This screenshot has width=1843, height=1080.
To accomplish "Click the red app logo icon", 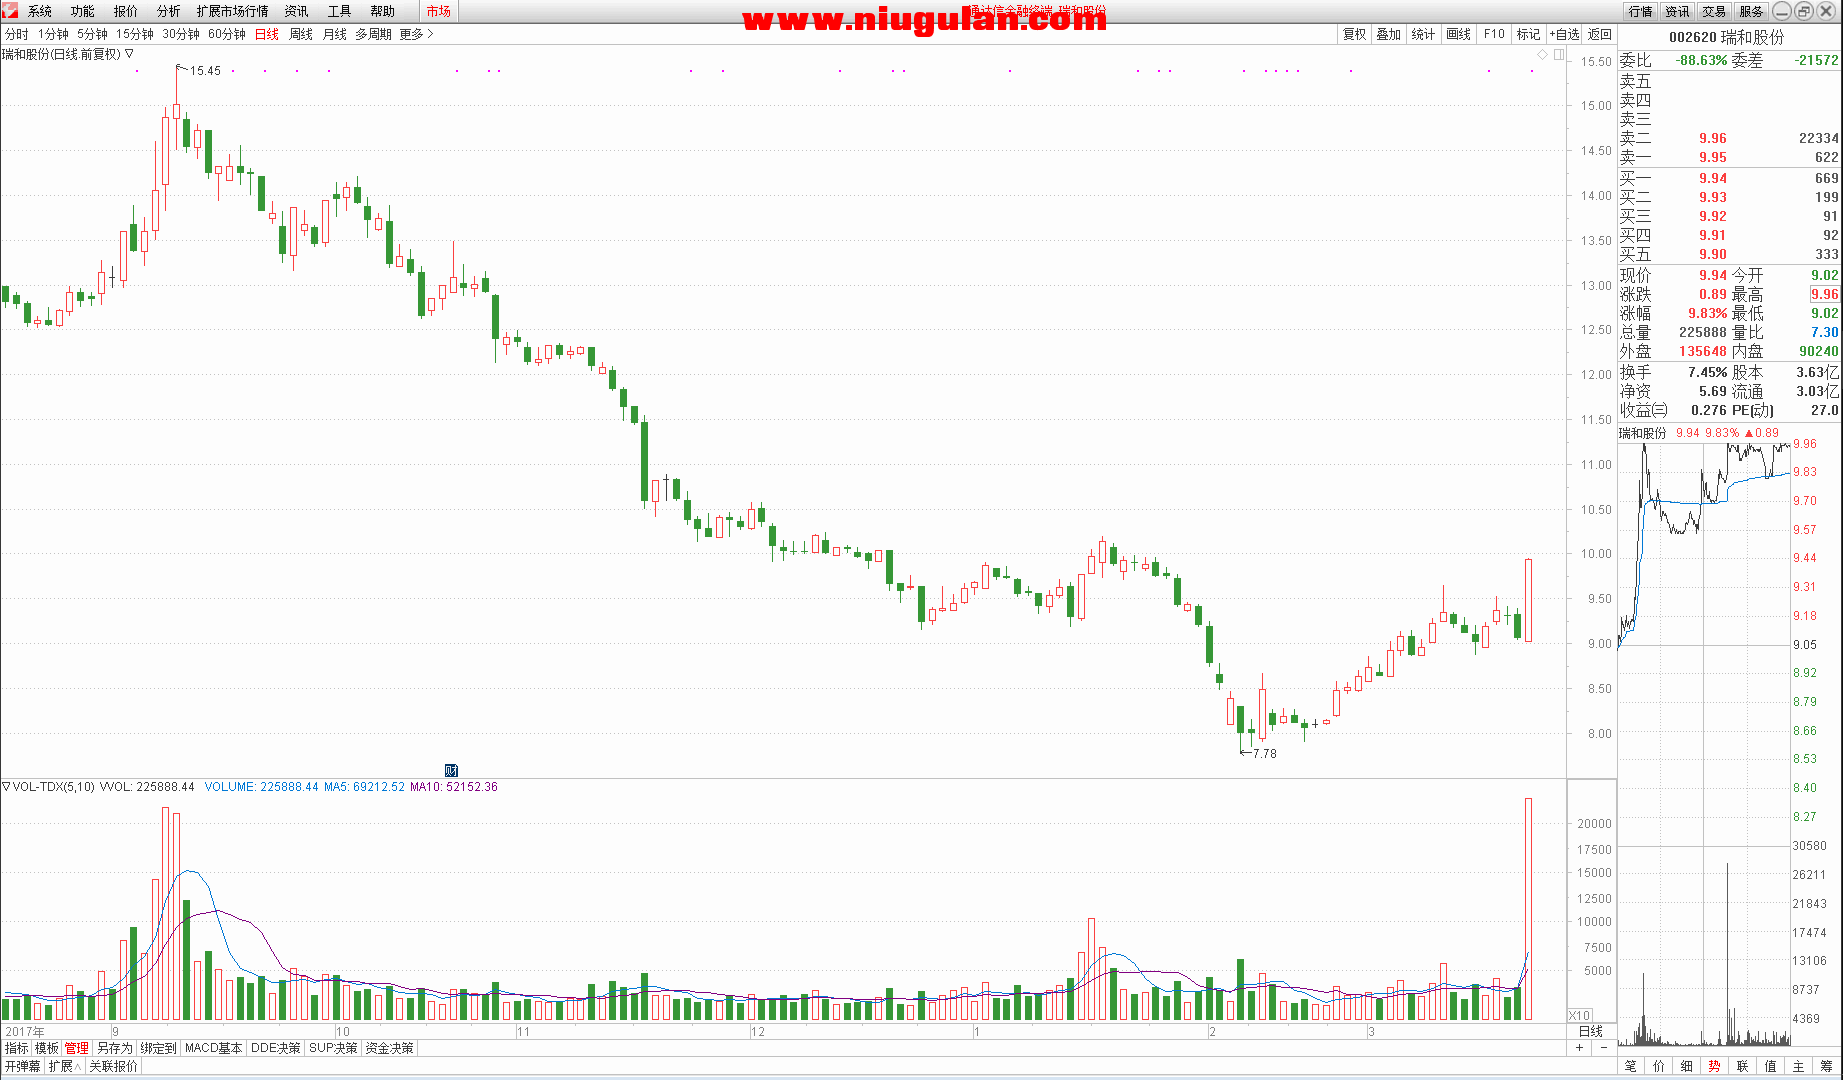I will [10, 10].
